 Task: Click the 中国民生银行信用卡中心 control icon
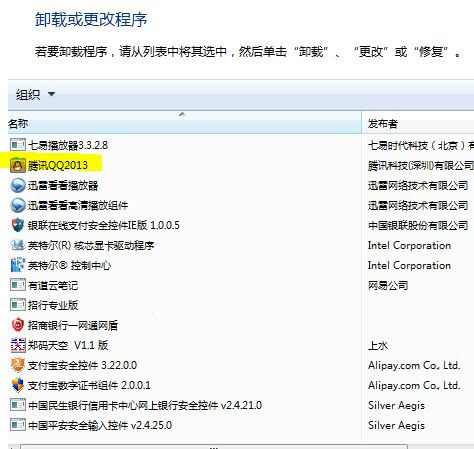coord(18,405)
